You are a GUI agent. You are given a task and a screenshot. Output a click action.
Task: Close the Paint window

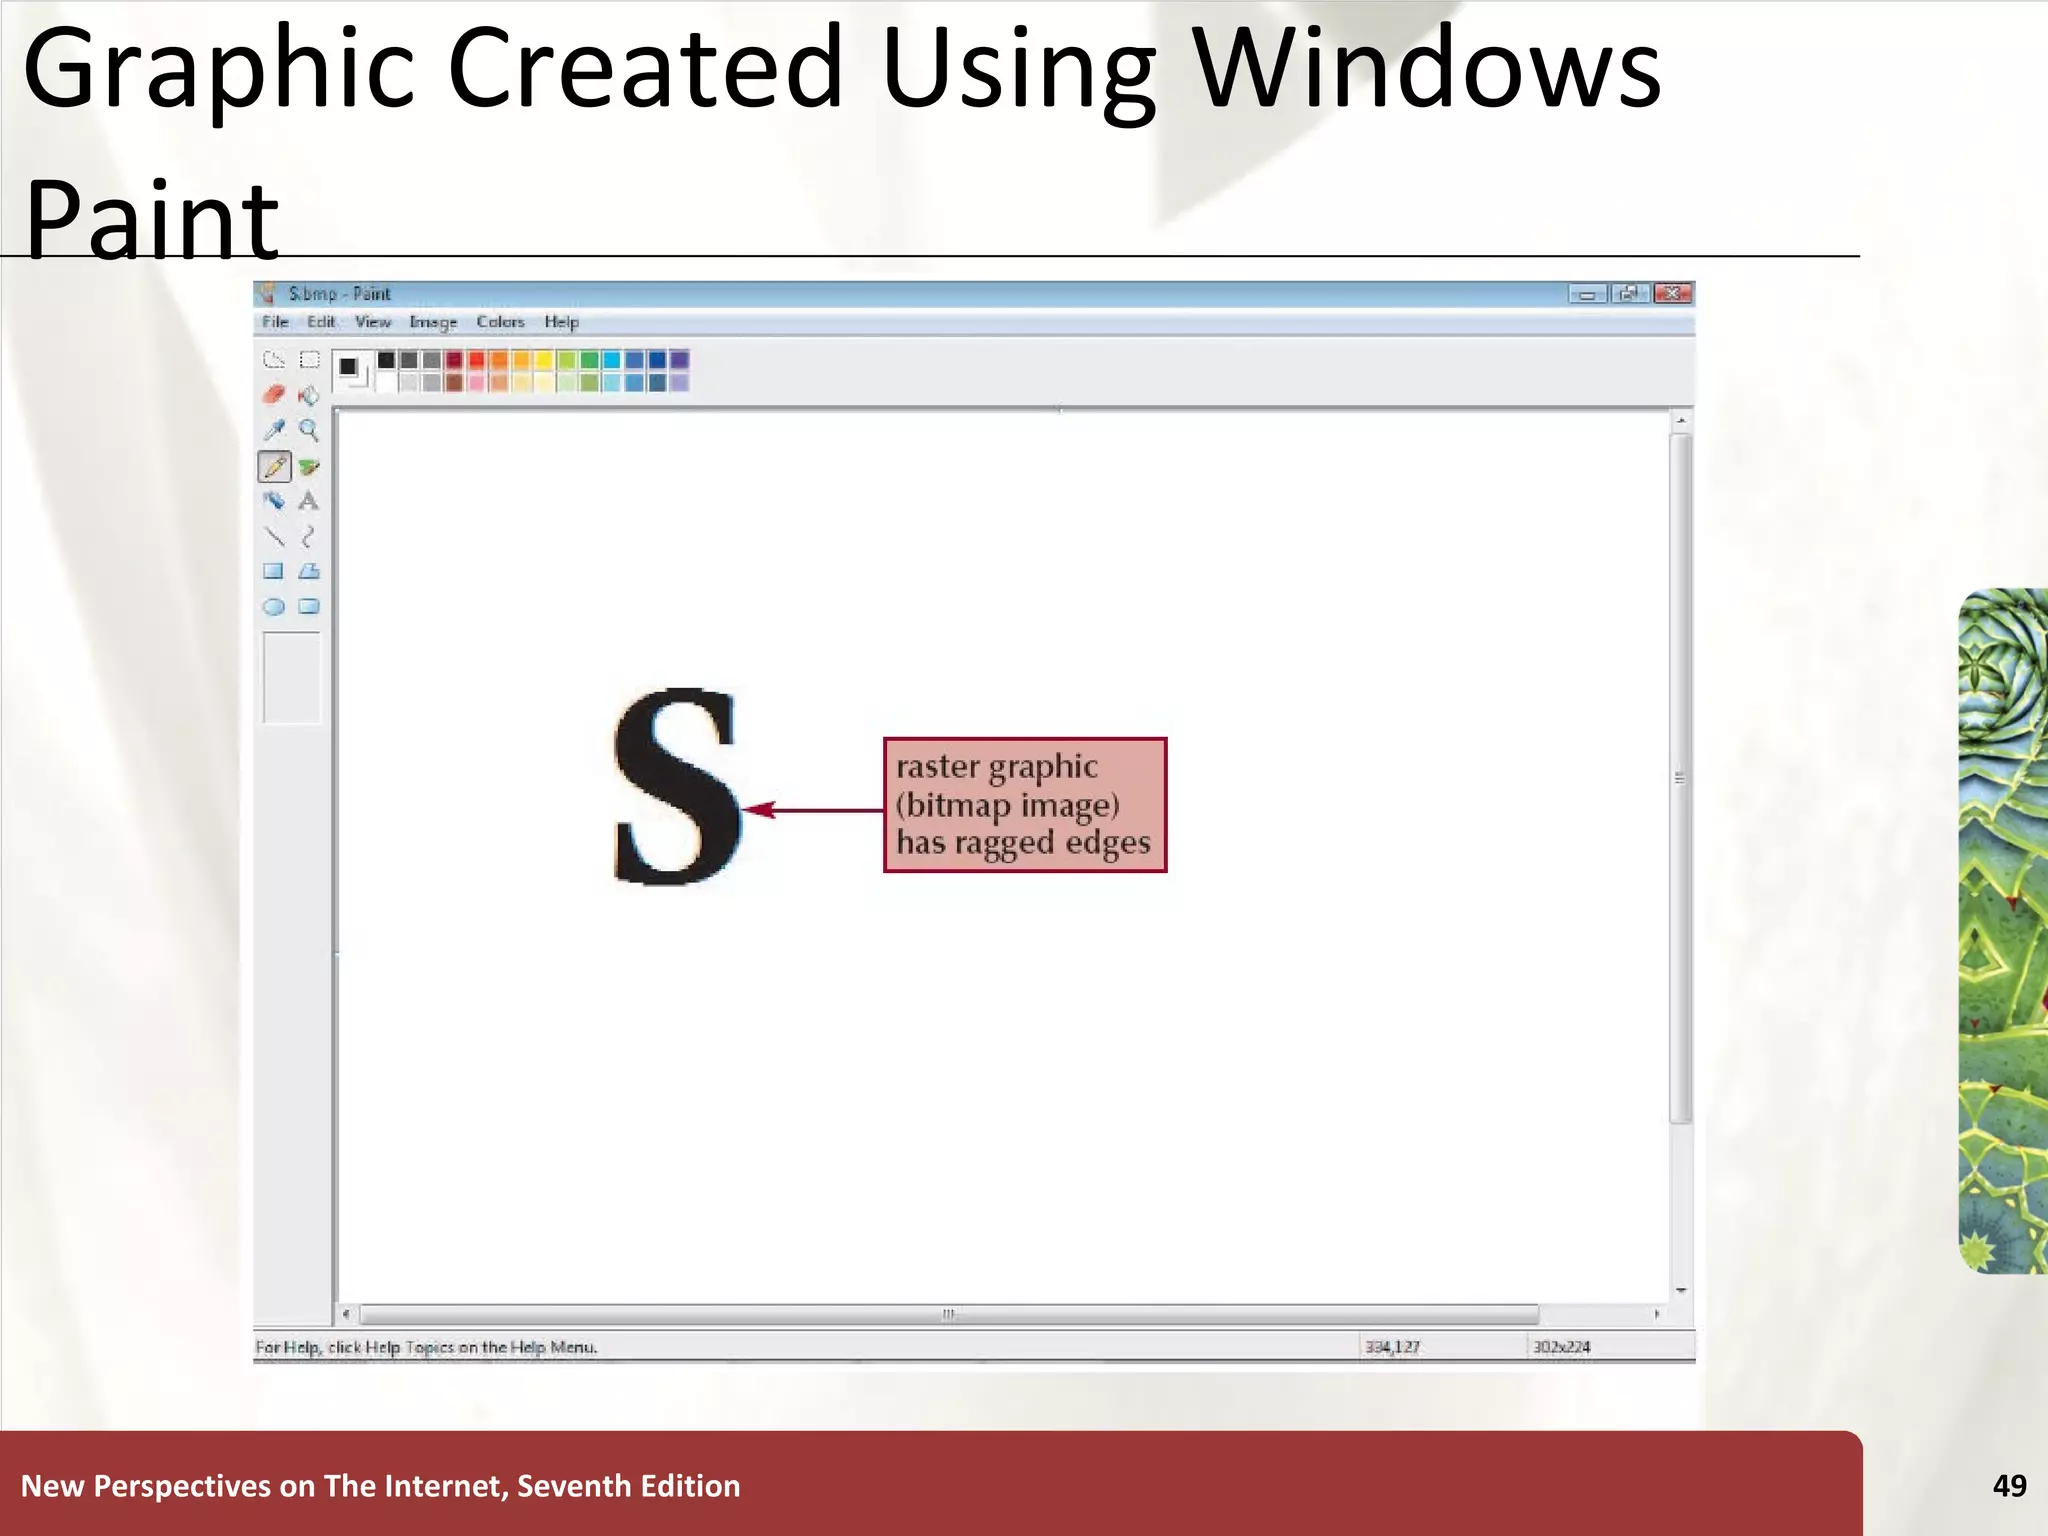click(1673, 294)
